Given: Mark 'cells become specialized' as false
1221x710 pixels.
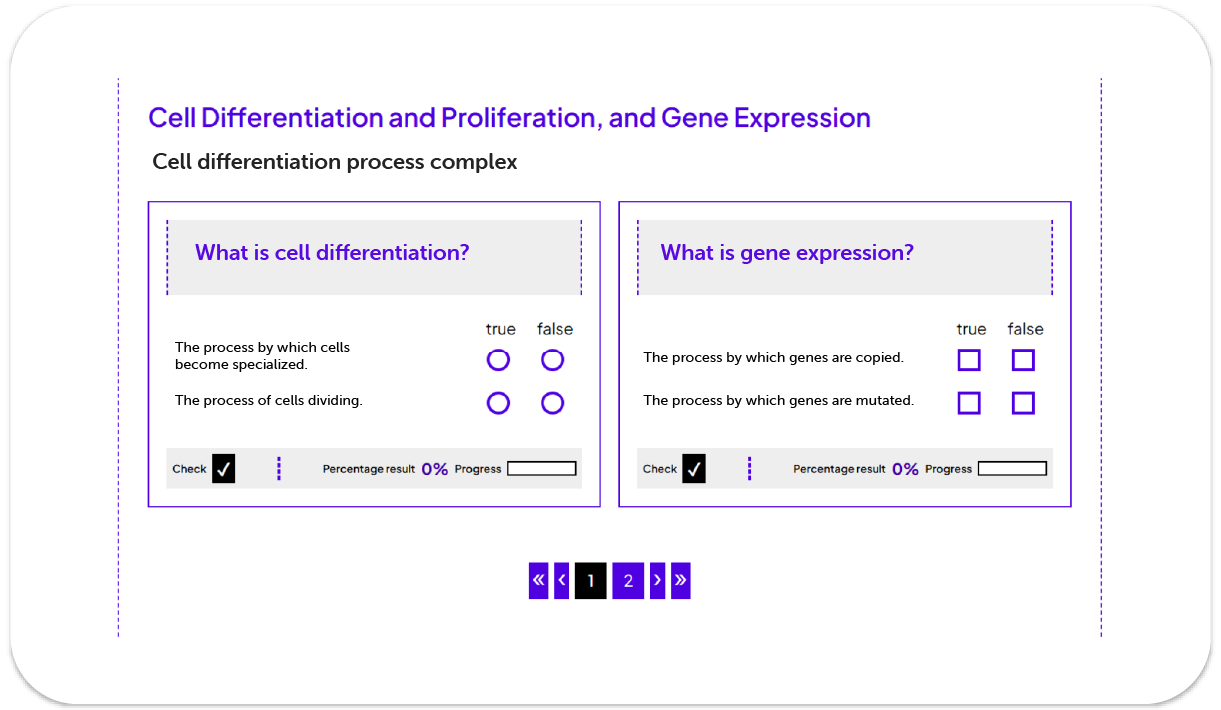Looking at the screenshot, I should 552,360.
